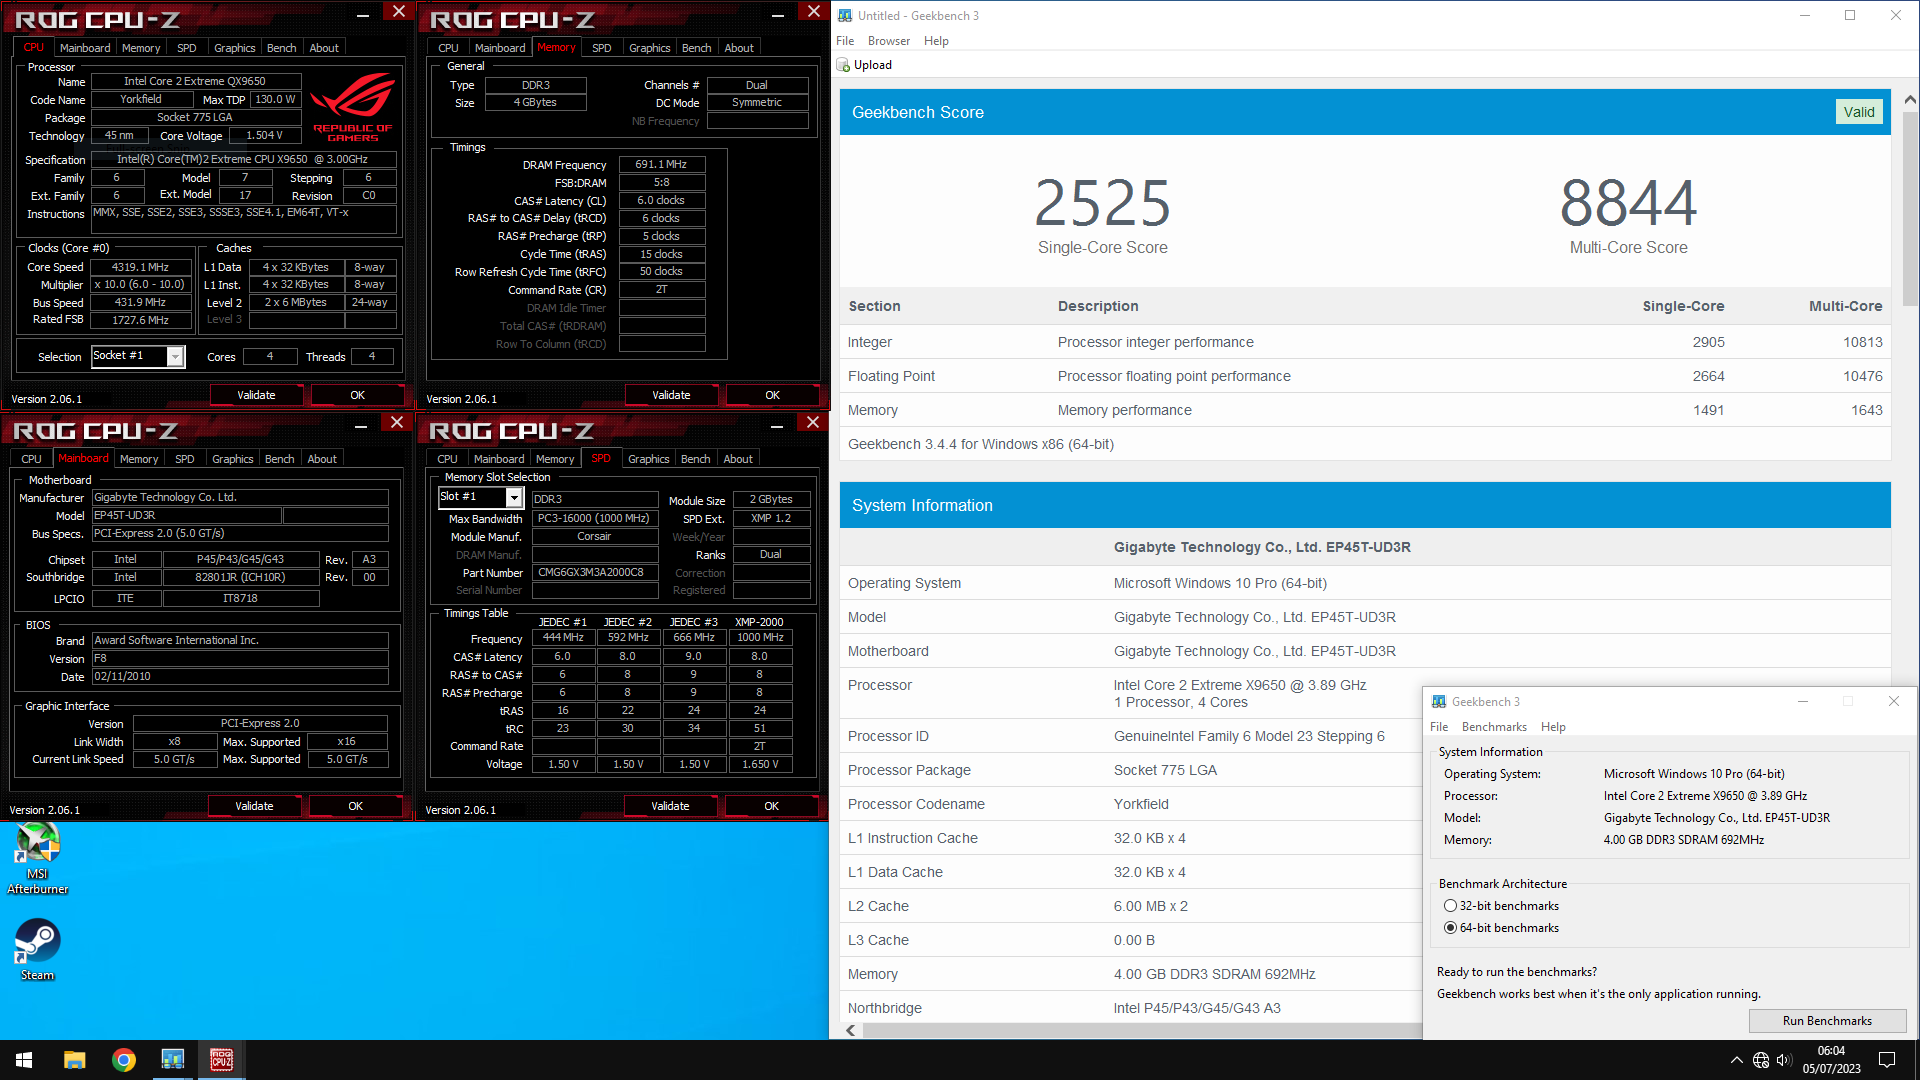Viewport: 1920px width, 1080px height.
Task: Minimize the Memory tab CPU-Z window
Action: point(777,15)
